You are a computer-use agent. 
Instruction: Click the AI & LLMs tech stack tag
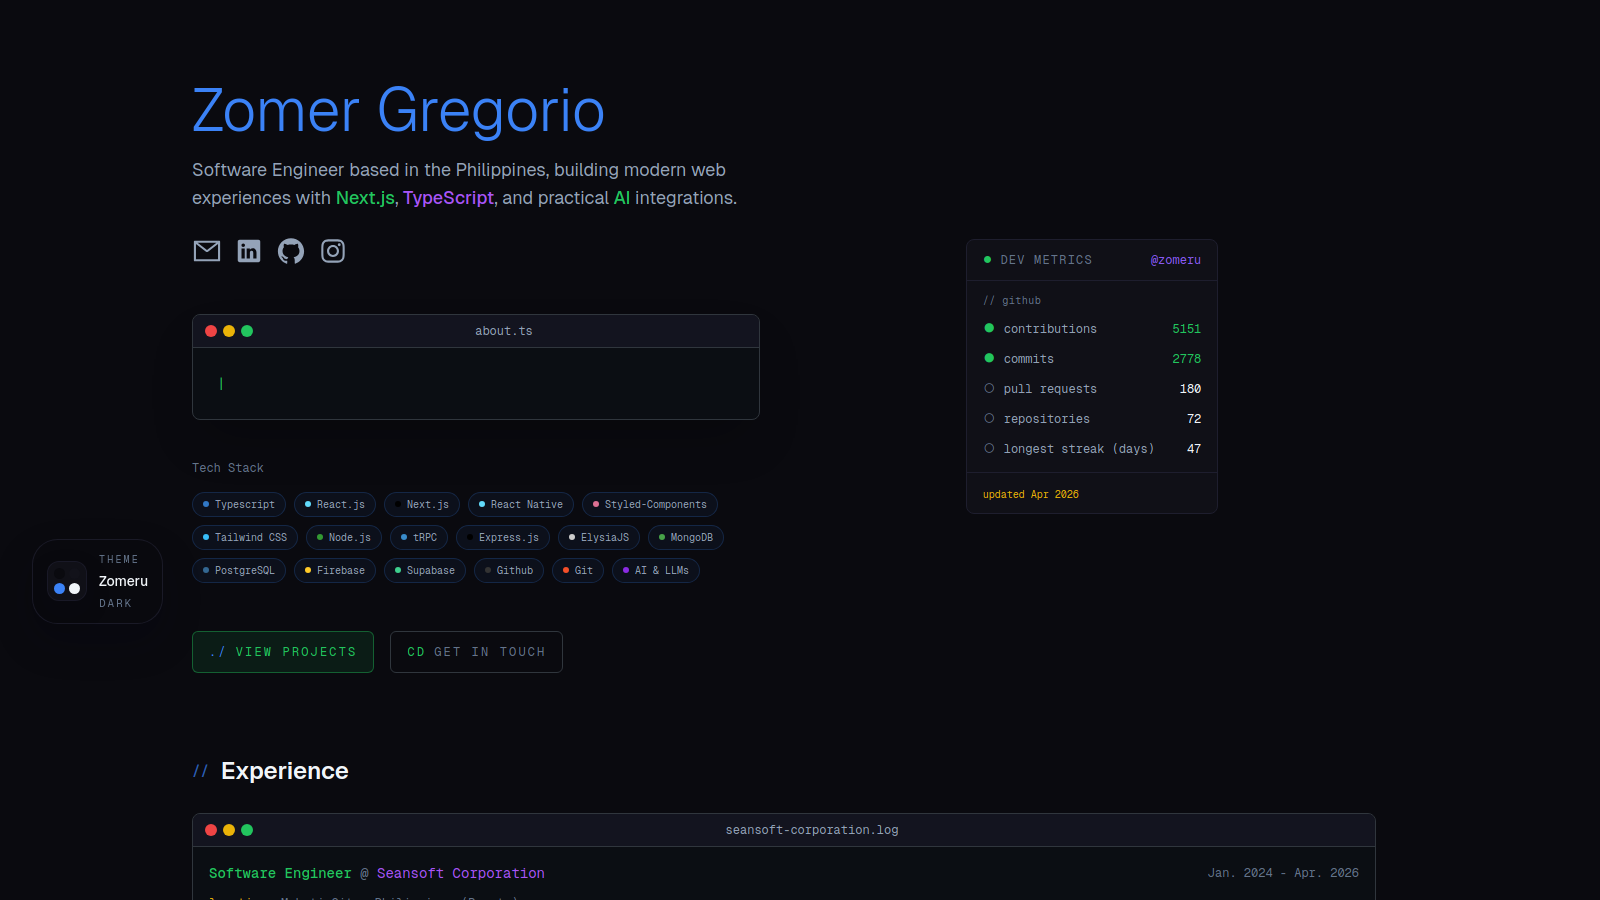coord(656,571)
